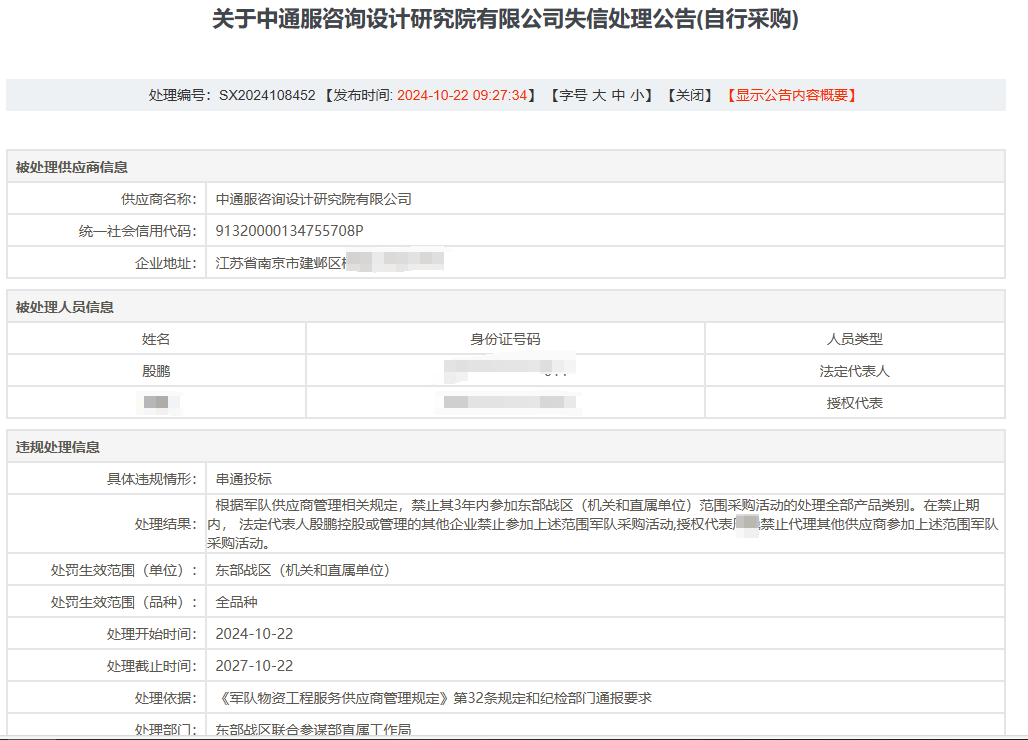Select the announcement title heading

click(505, 19)
